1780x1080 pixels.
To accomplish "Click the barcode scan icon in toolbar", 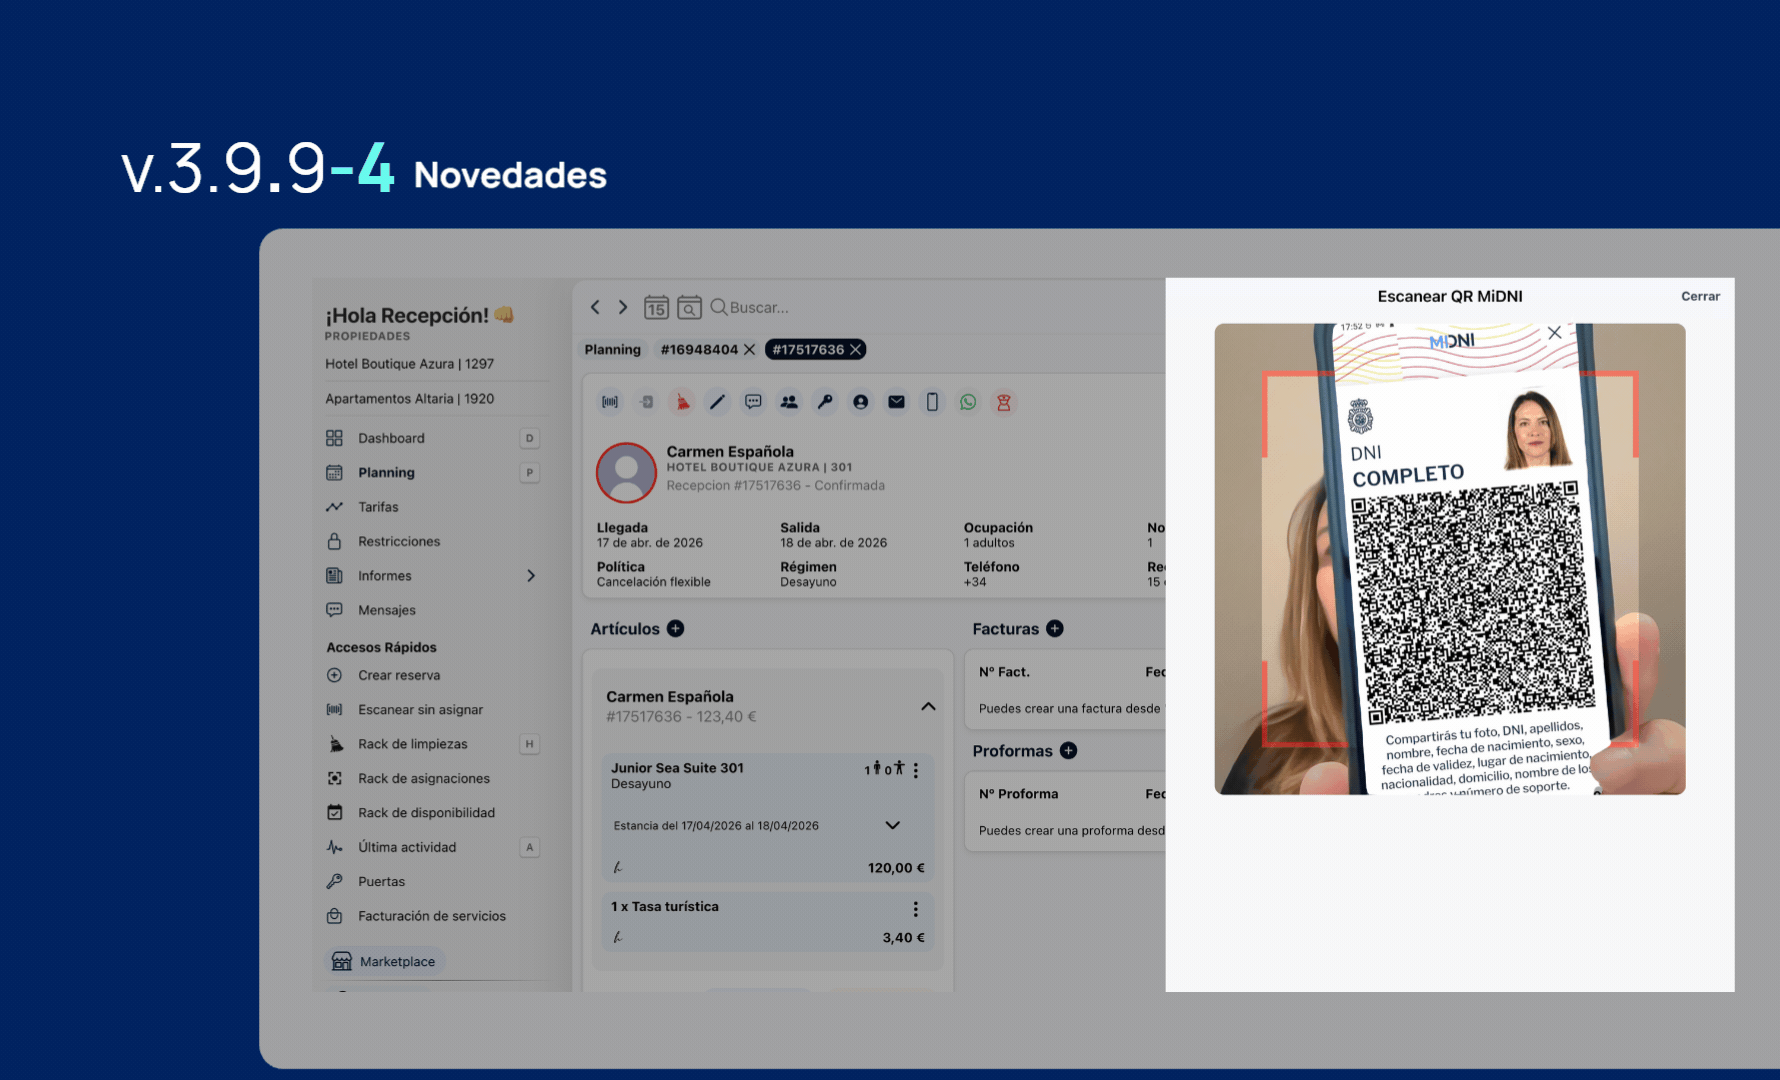I will tap(610, 402).
